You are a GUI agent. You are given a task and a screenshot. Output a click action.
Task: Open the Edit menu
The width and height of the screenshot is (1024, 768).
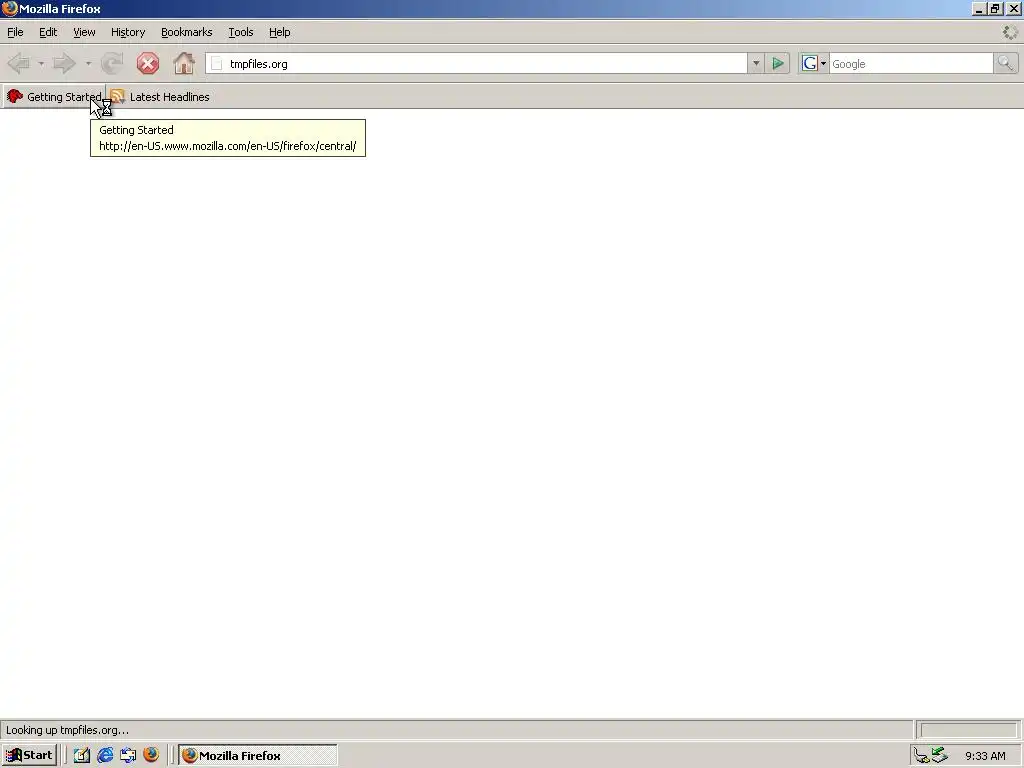48,32
